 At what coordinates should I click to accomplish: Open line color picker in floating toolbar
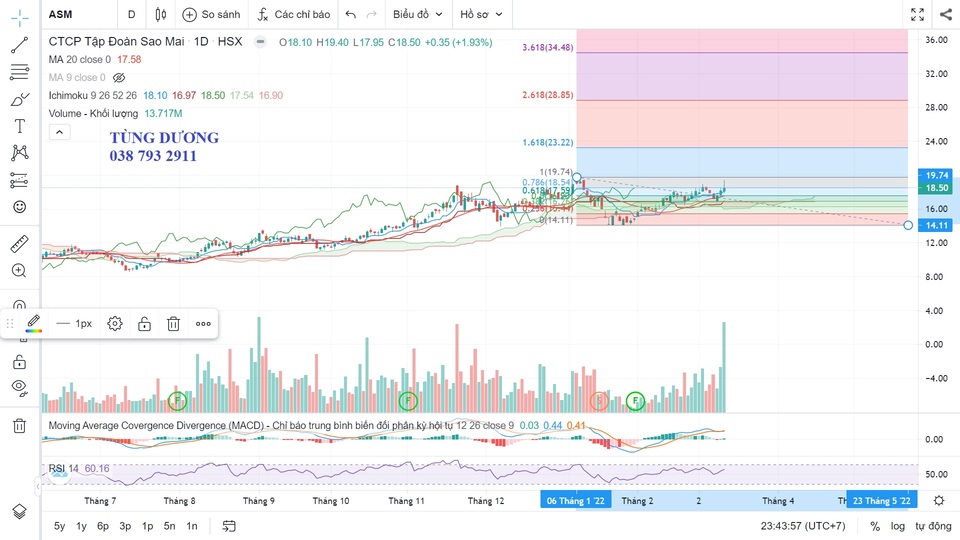(x=33, y=323)
